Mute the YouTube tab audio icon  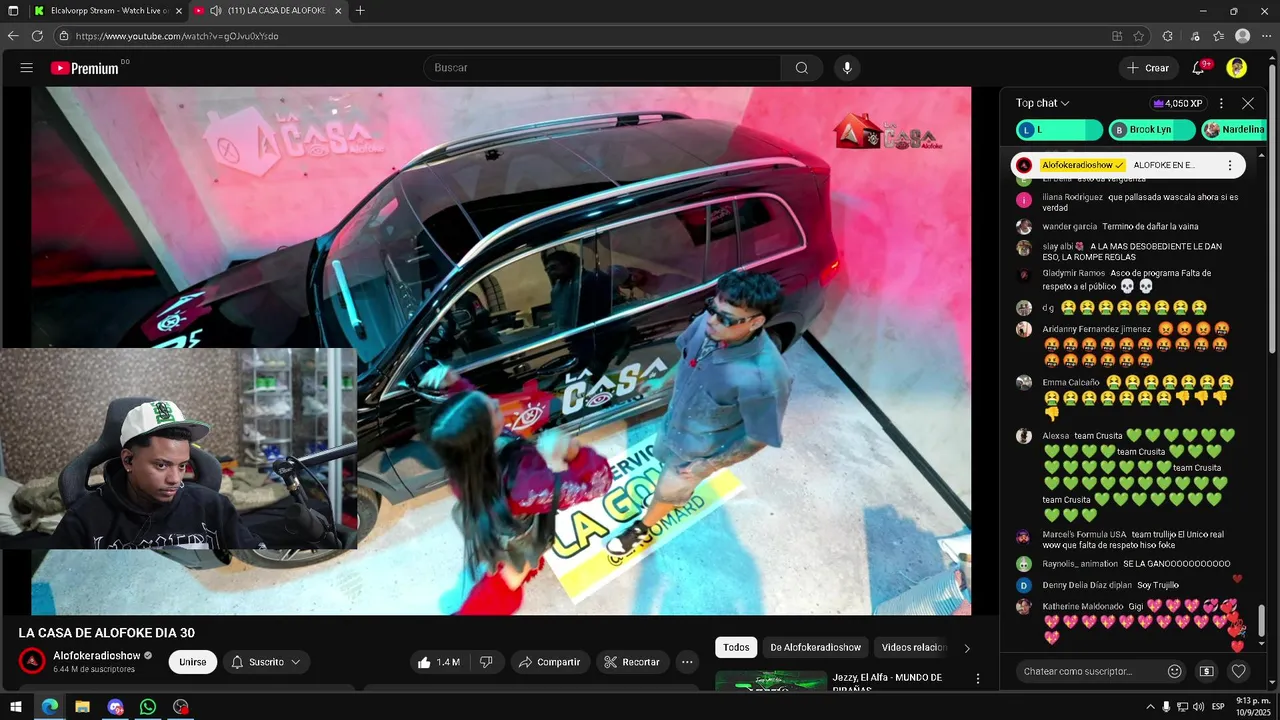[216, 11]
